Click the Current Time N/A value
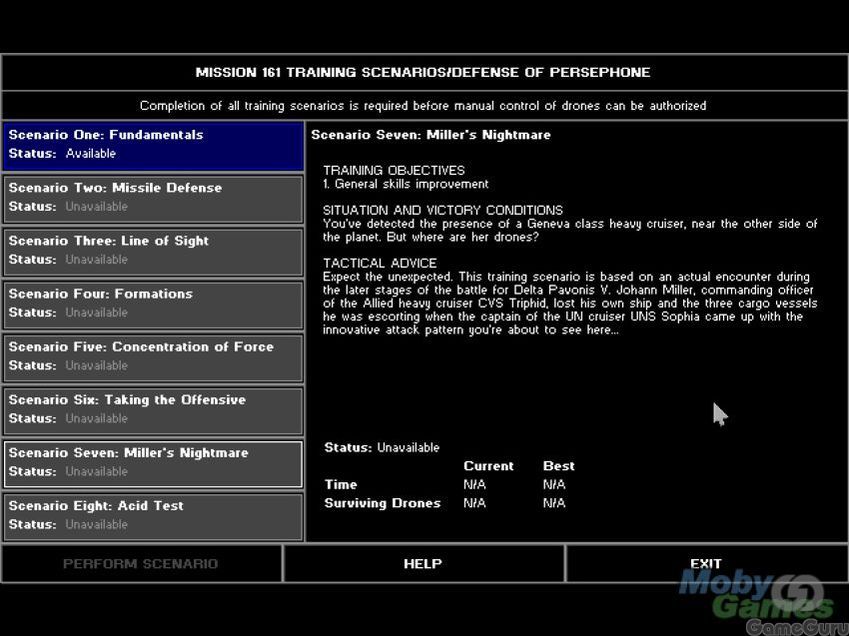The width and height of the screenshot is (849, 636). click(x=474, y=484)
